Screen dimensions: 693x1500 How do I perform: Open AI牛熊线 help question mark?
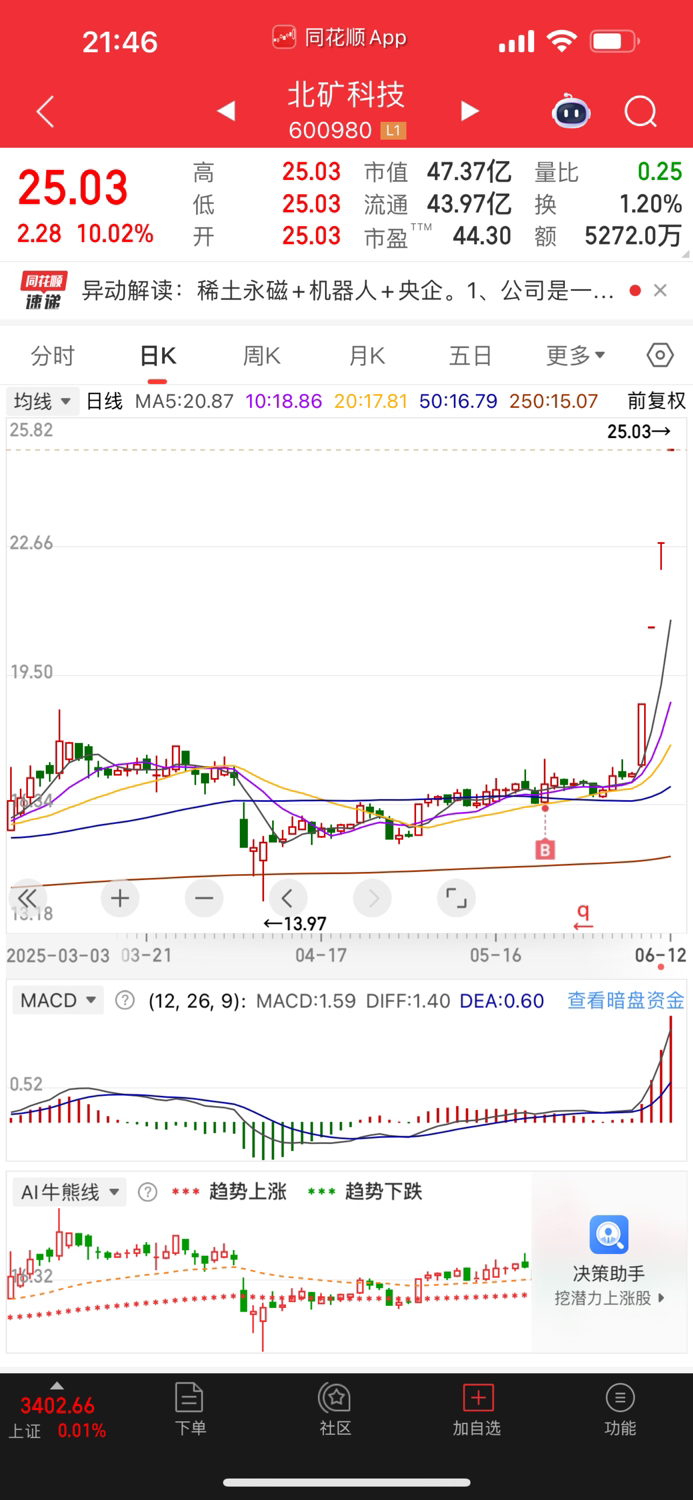[147, 1192]
